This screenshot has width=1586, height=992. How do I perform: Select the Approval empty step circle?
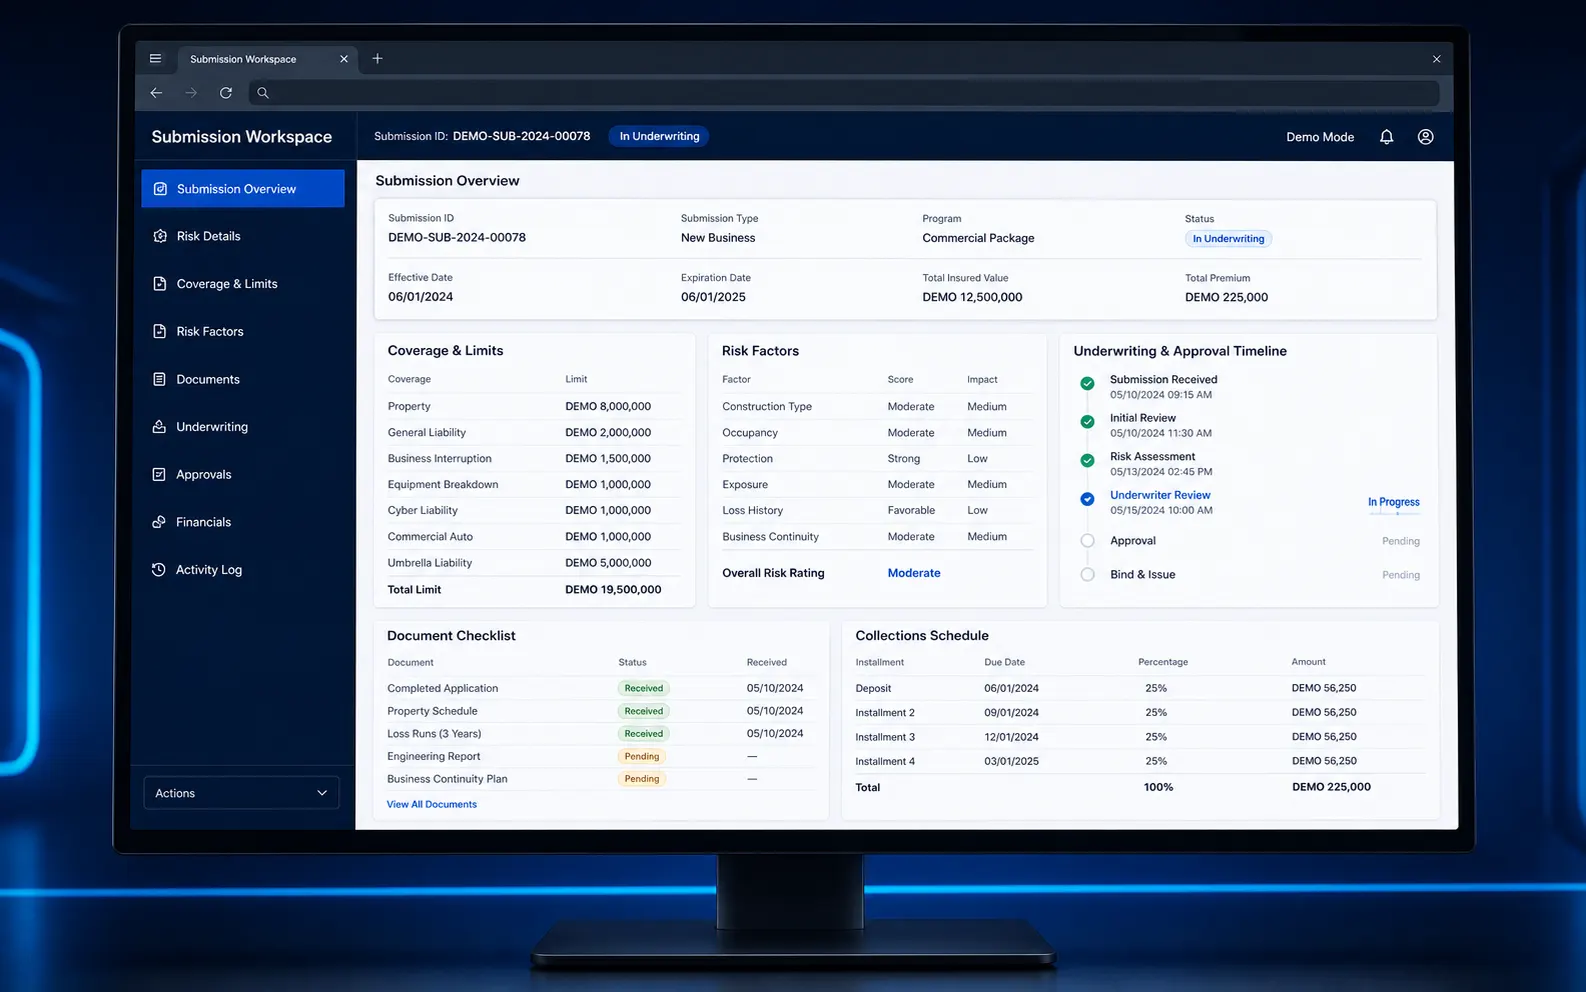pyautogui.click(x=1087, y=541)
